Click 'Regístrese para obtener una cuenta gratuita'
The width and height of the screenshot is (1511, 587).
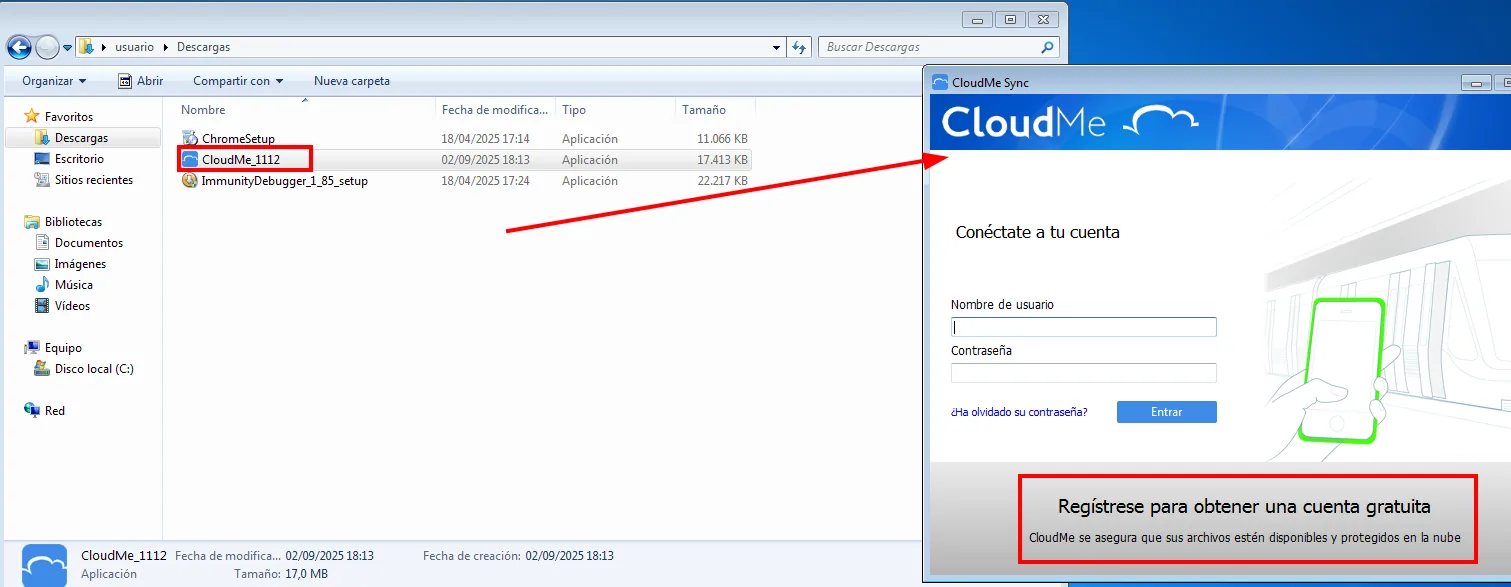[x=1244, y=507]
